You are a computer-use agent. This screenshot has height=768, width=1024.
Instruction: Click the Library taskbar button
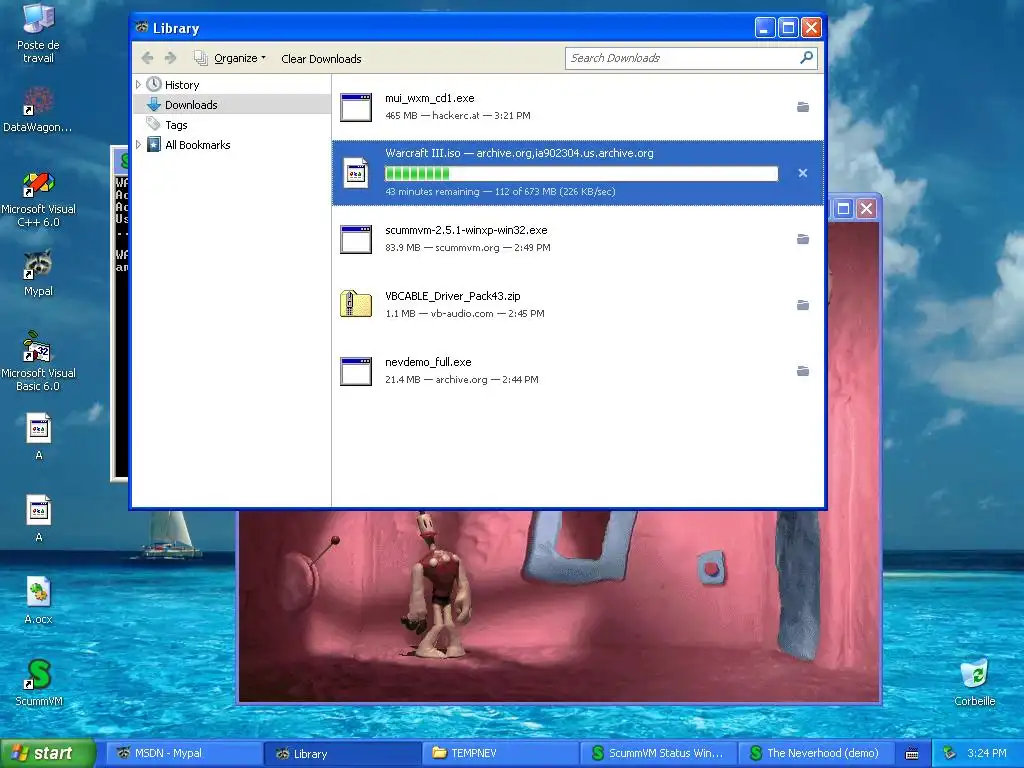(x=342, y=753)
